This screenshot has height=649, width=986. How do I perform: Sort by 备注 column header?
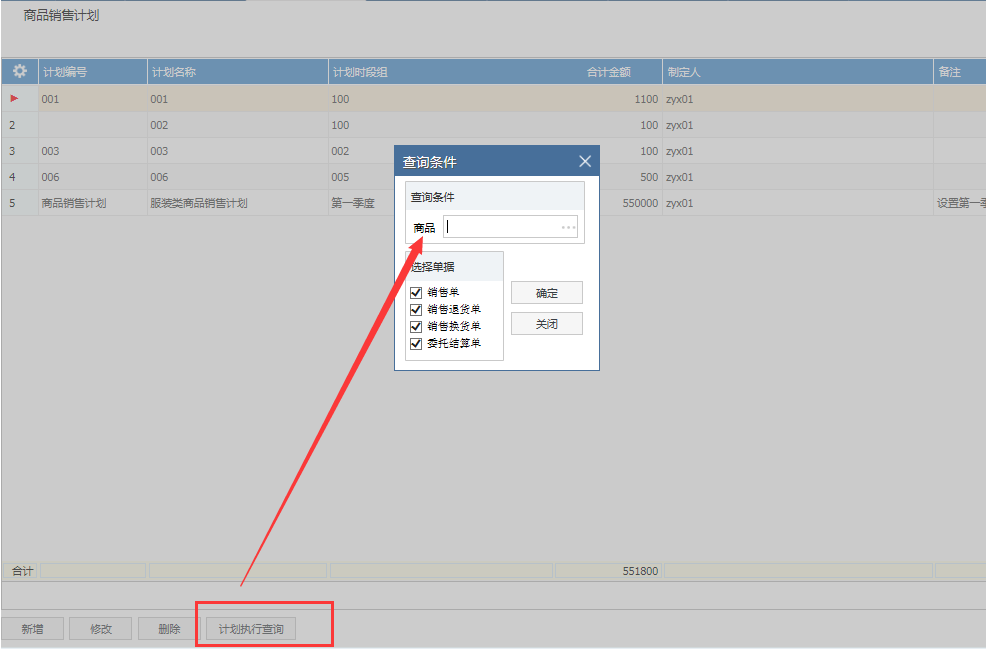tap(960, 72)
